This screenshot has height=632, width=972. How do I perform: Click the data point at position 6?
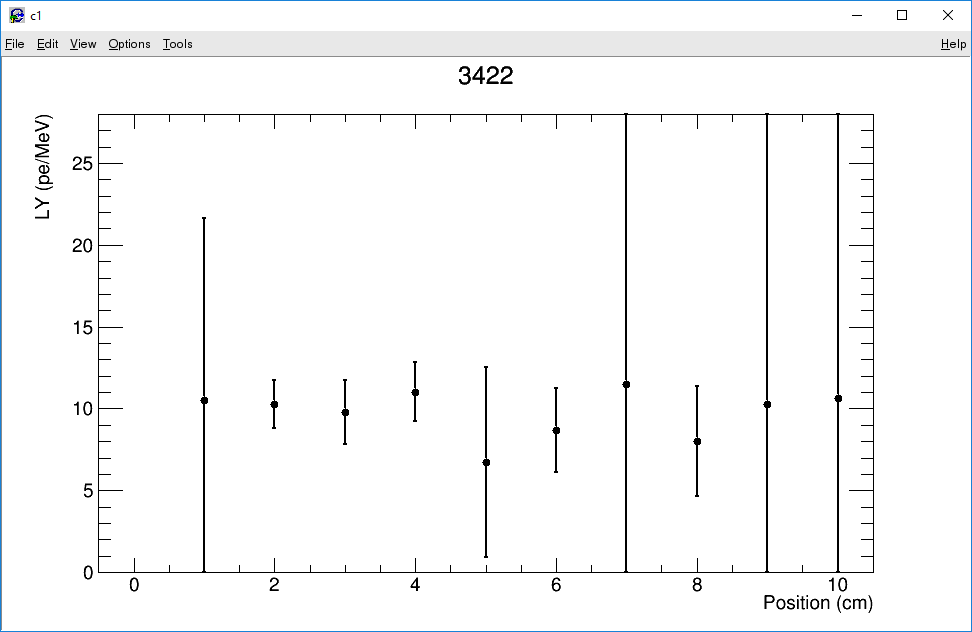tap(556, 431)
